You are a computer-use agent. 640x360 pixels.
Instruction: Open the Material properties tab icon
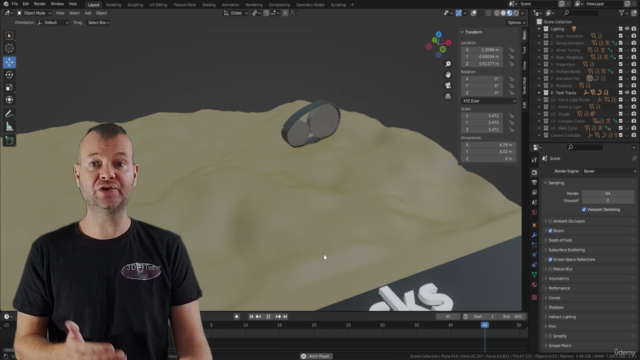click(x=534, y=284)
